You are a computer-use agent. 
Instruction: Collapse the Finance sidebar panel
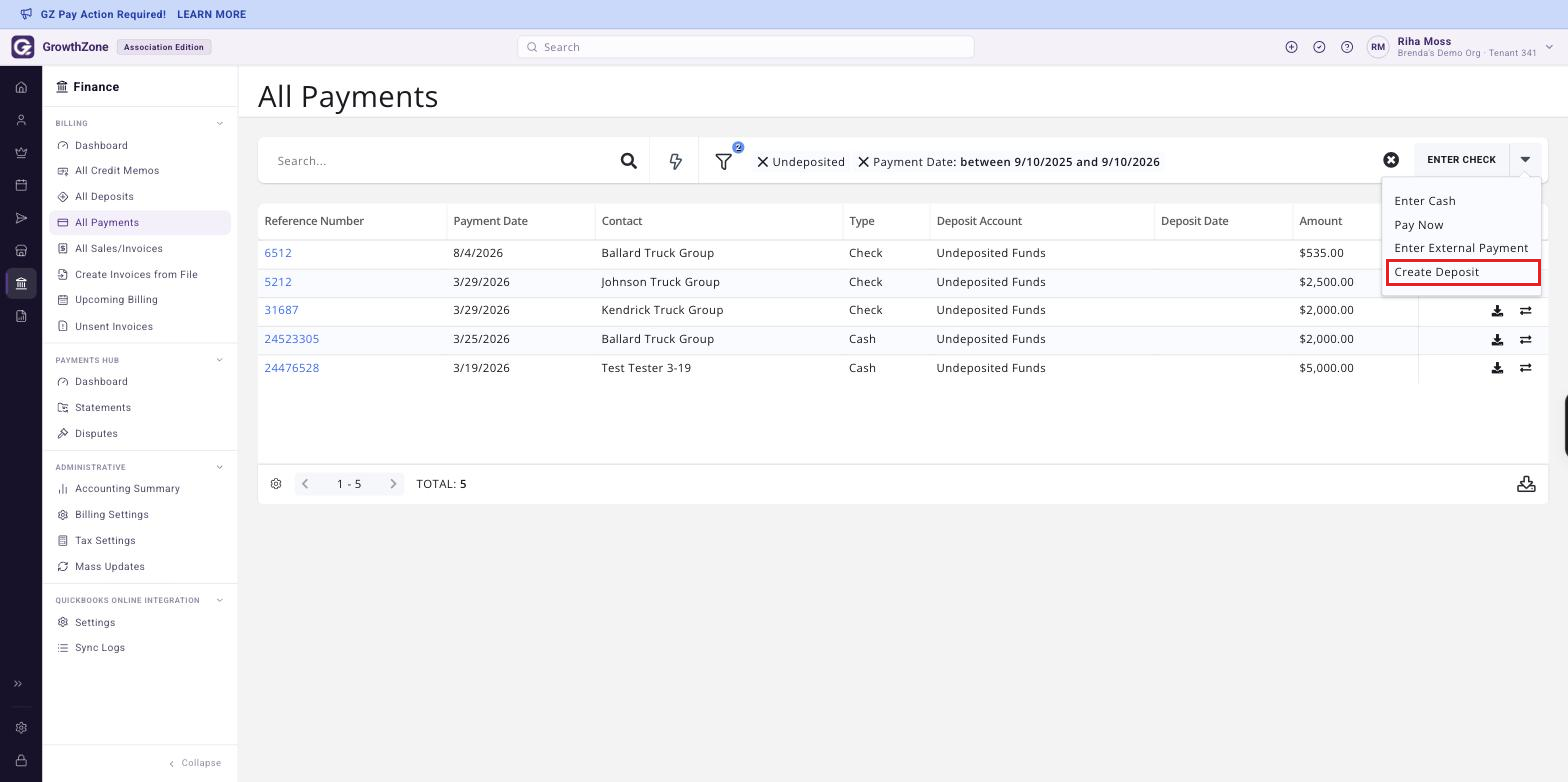195,763
